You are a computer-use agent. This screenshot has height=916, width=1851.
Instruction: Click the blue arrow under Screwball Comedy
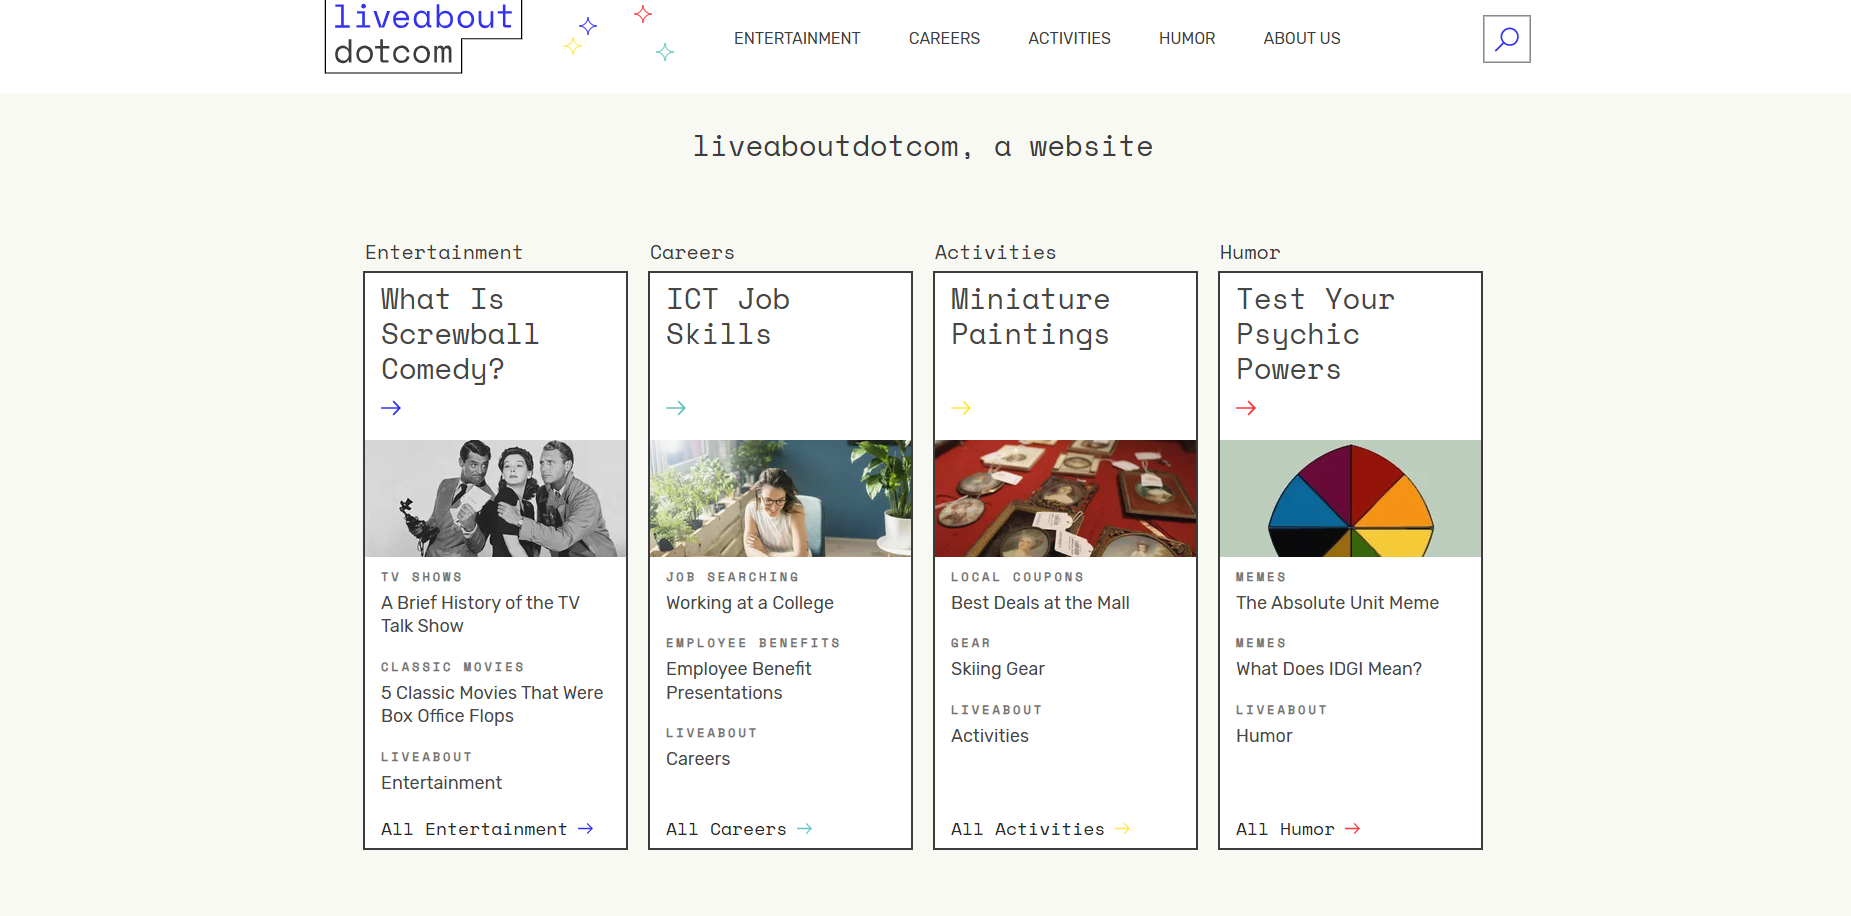tap(391, 408)
